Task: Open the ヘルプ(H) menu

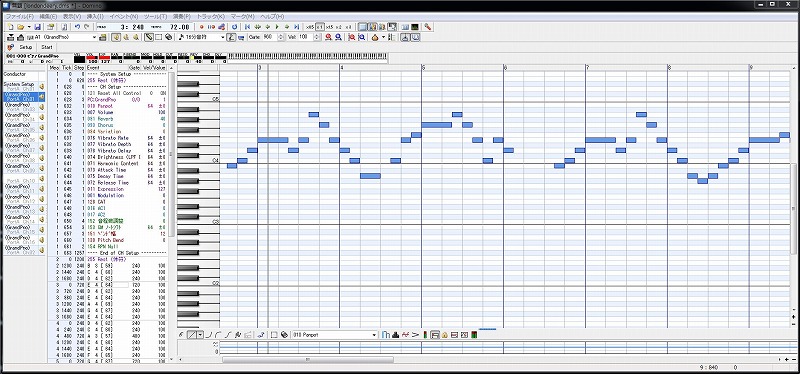Action: click(x=270, y=17)
